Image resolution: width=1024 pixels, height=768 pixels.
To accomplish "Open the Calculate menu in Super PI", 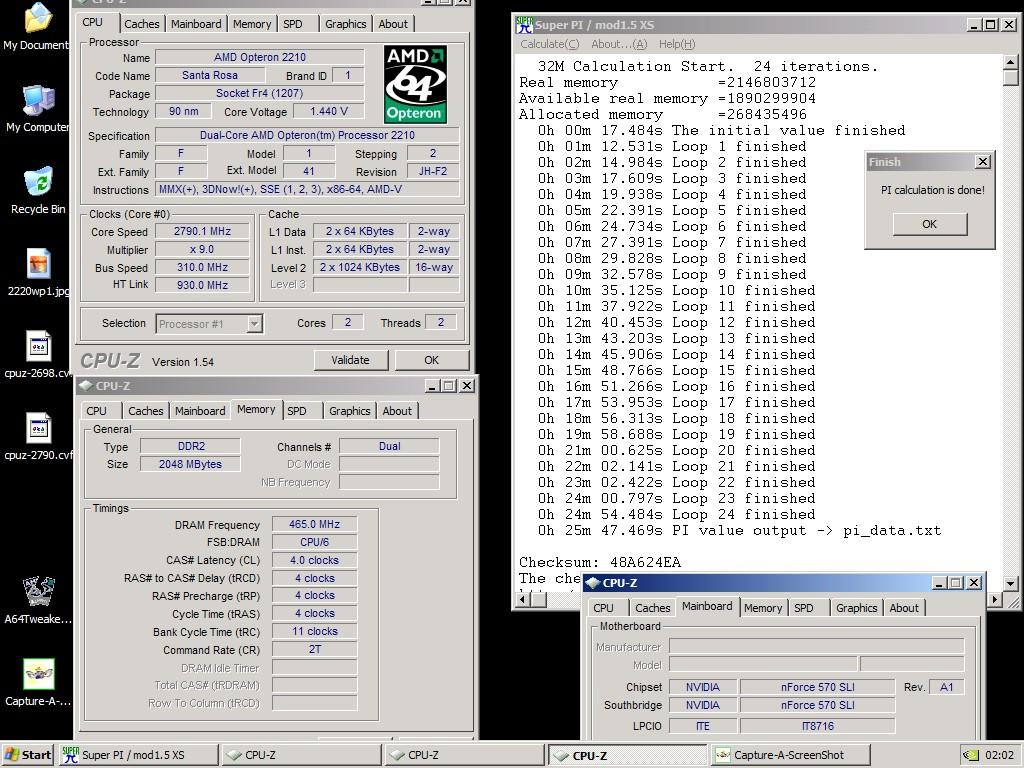I will click(549, 44).
